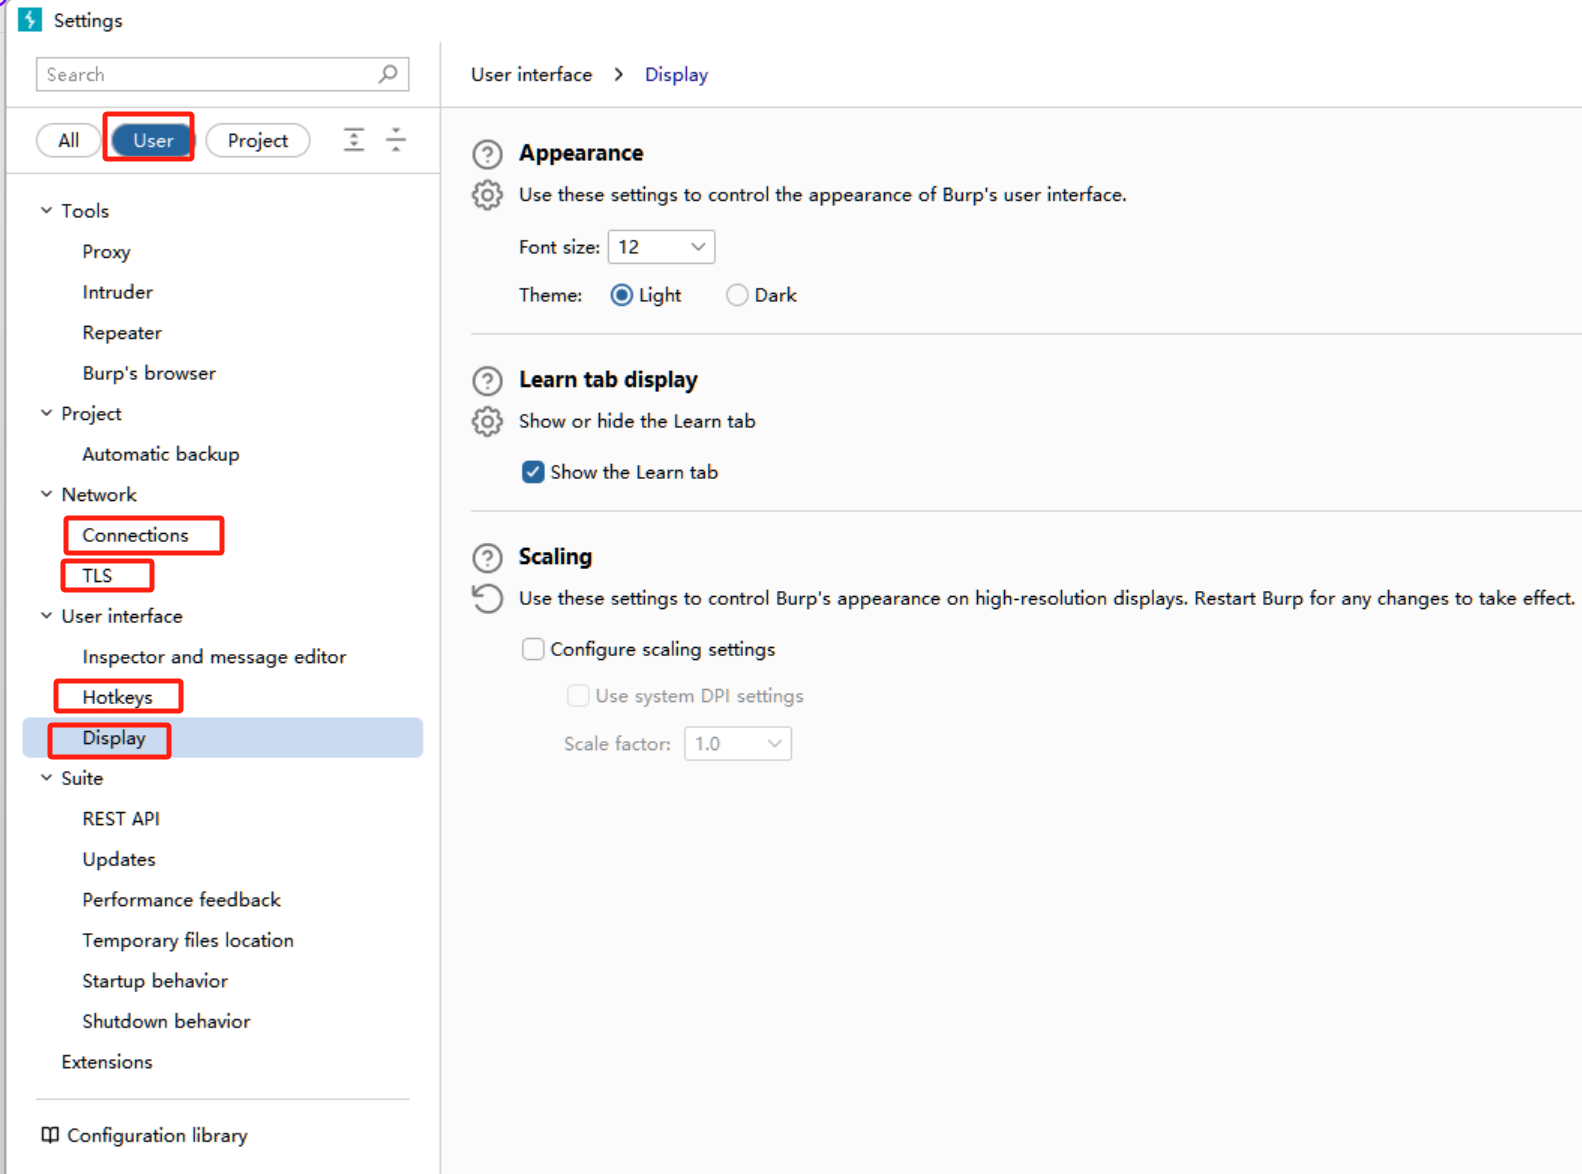Click the Scaling section help icon
The width and height of the screenshot is (1582, 1174).
coord(487,558)
